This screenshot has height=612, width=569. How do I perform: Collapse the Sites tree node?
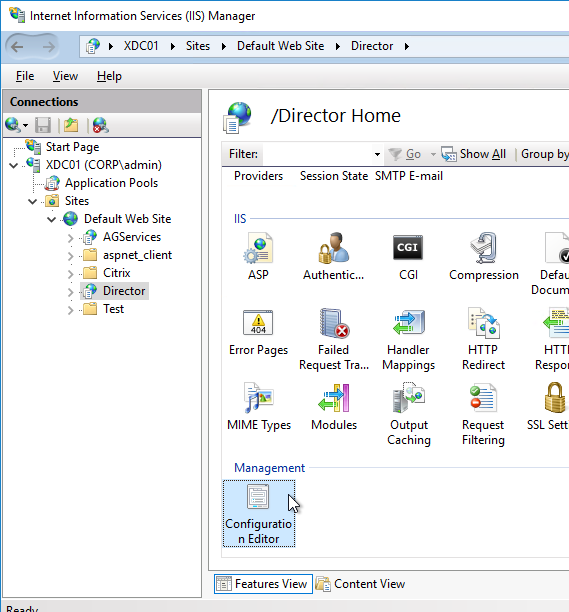[33, 201]
